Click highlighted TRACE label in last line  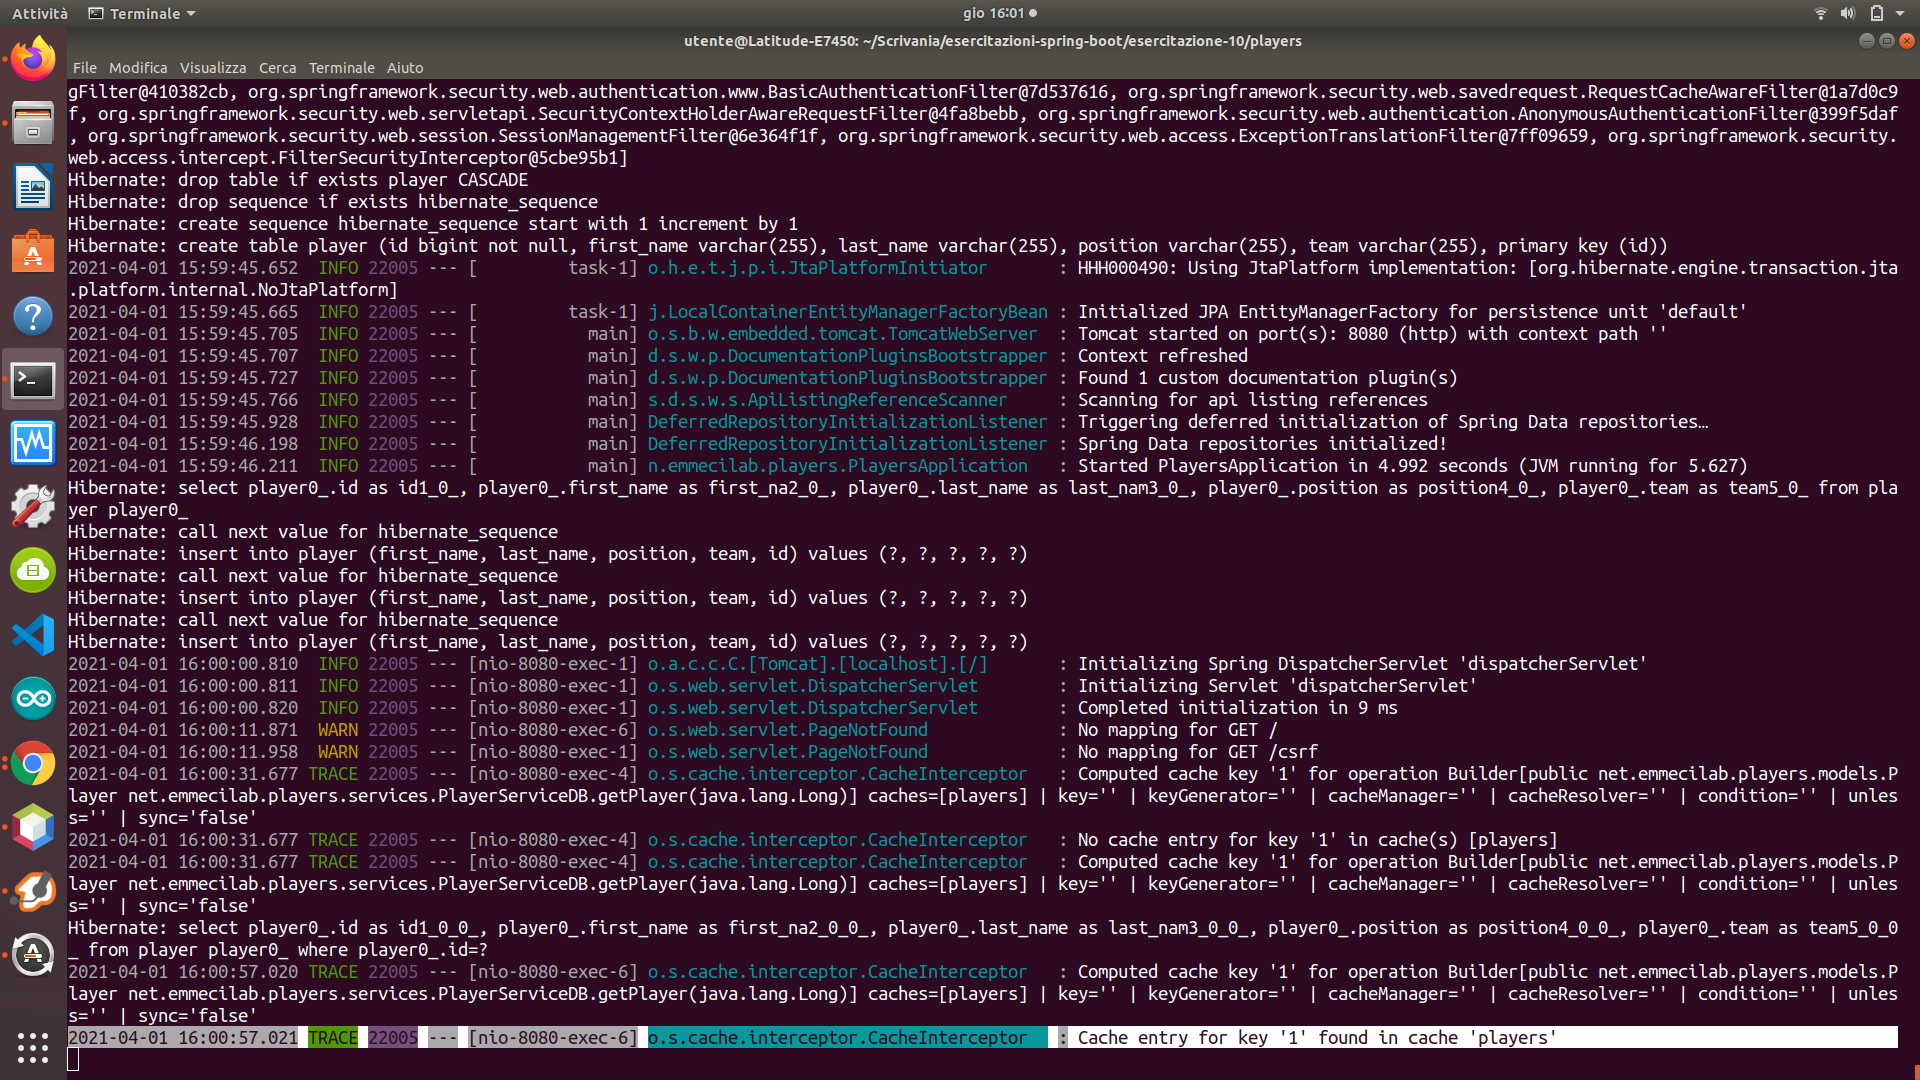(333, 1038)
